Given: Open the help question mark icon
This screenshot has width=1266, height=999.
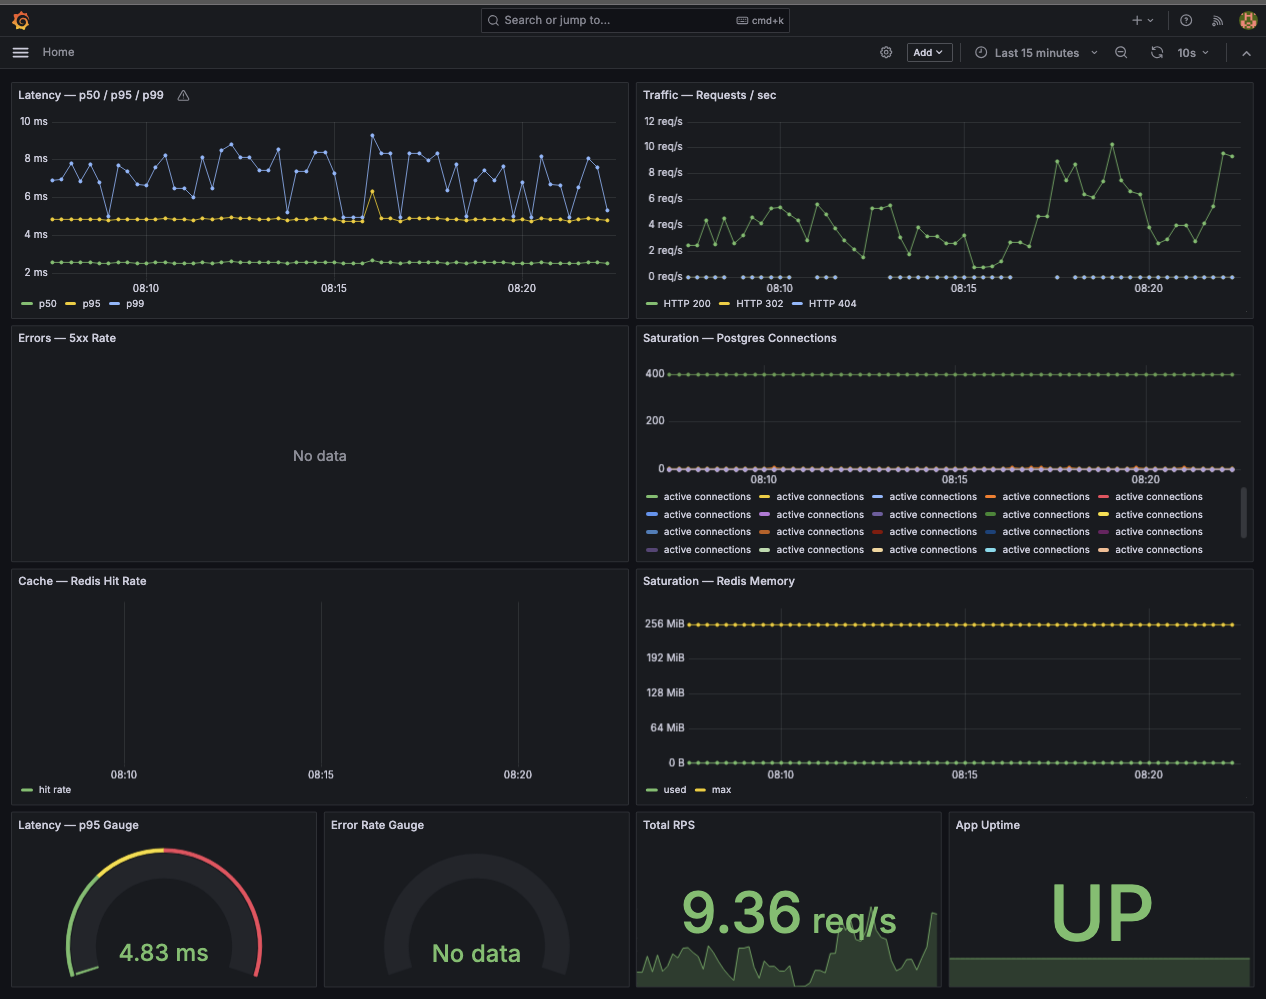Looking at the screenshot, I should click(1186, 20).
